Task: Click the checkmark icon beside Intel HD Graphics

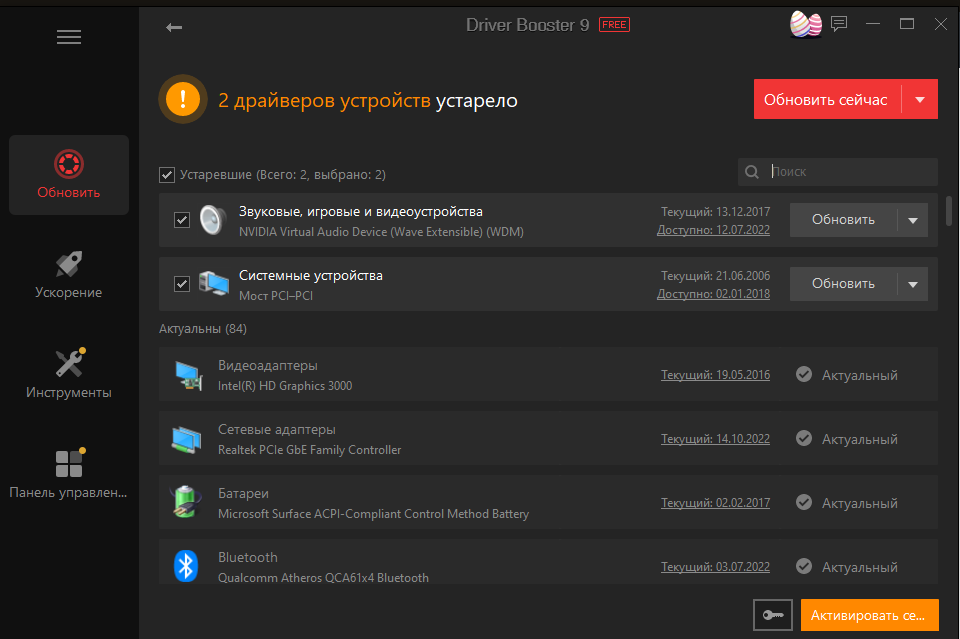Action: click(x=804, y=374)
